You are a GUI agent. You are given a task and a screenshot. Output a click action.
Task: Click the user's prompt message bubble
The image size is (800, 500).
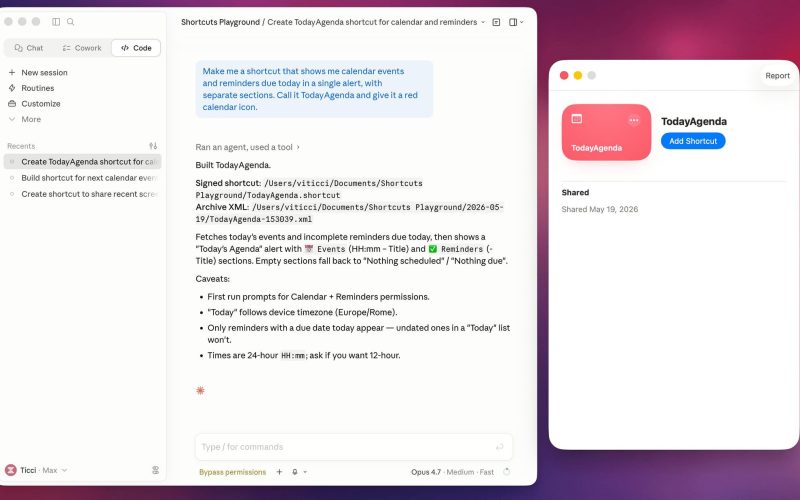coord(314,89)
